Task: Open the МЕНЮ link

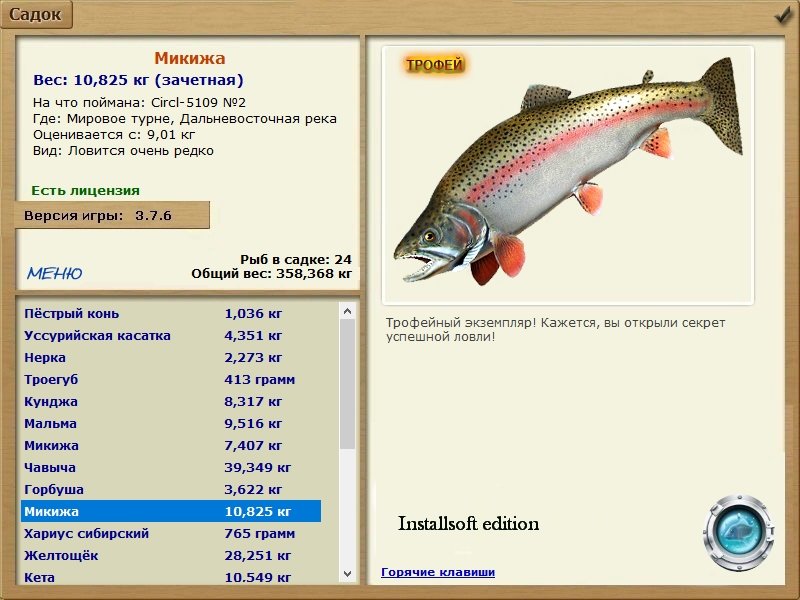Action: 55,273
